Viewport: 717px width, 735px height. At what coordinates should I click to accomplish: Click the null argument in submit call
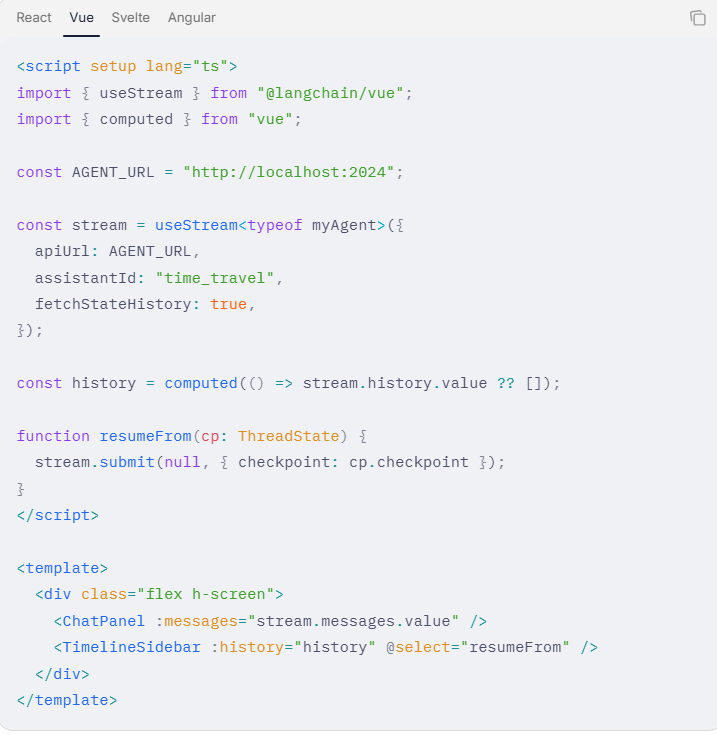point(182,463)
